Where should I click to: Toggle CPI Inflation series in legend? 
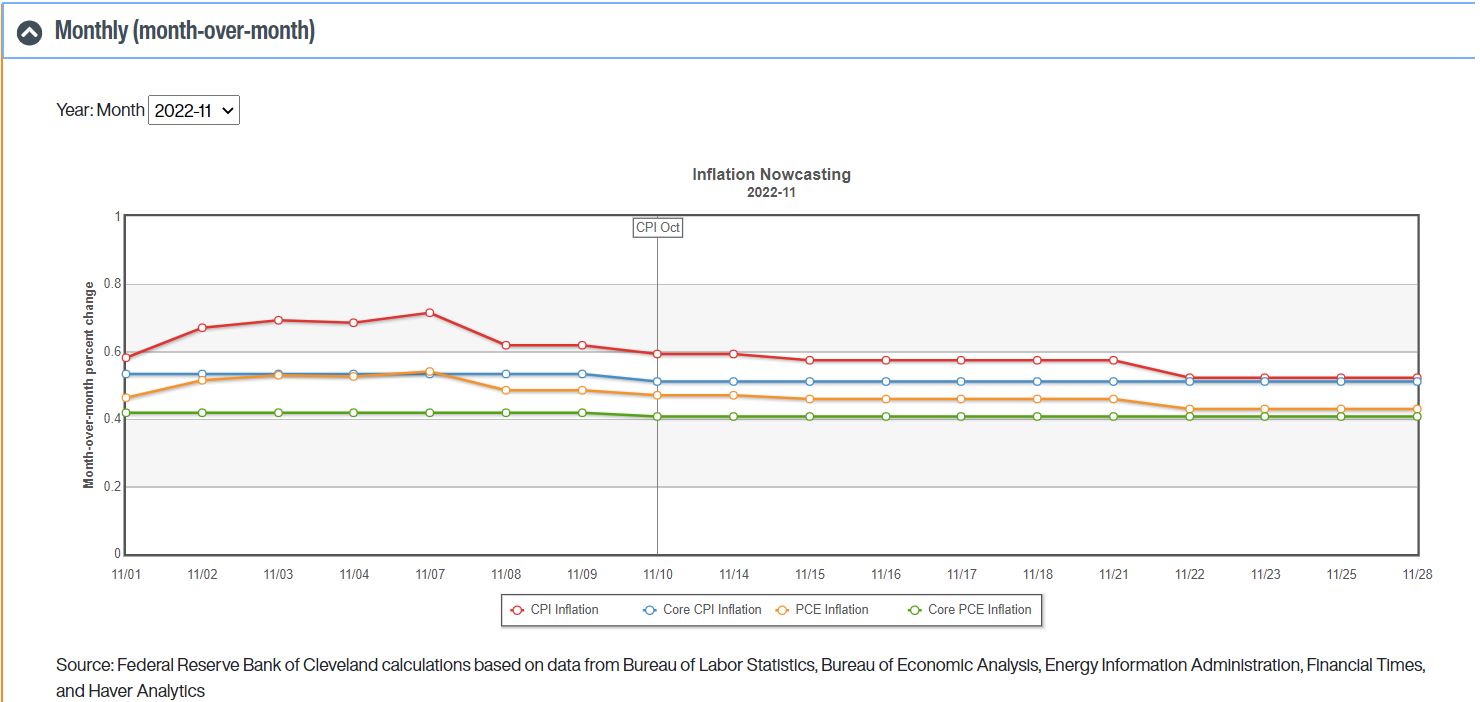tap(564, 609)
